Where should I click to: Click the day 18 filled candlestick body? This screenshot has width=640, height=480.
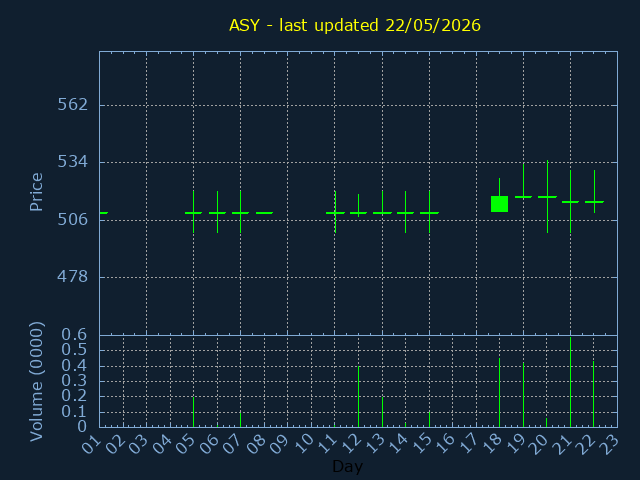[499, 204]
